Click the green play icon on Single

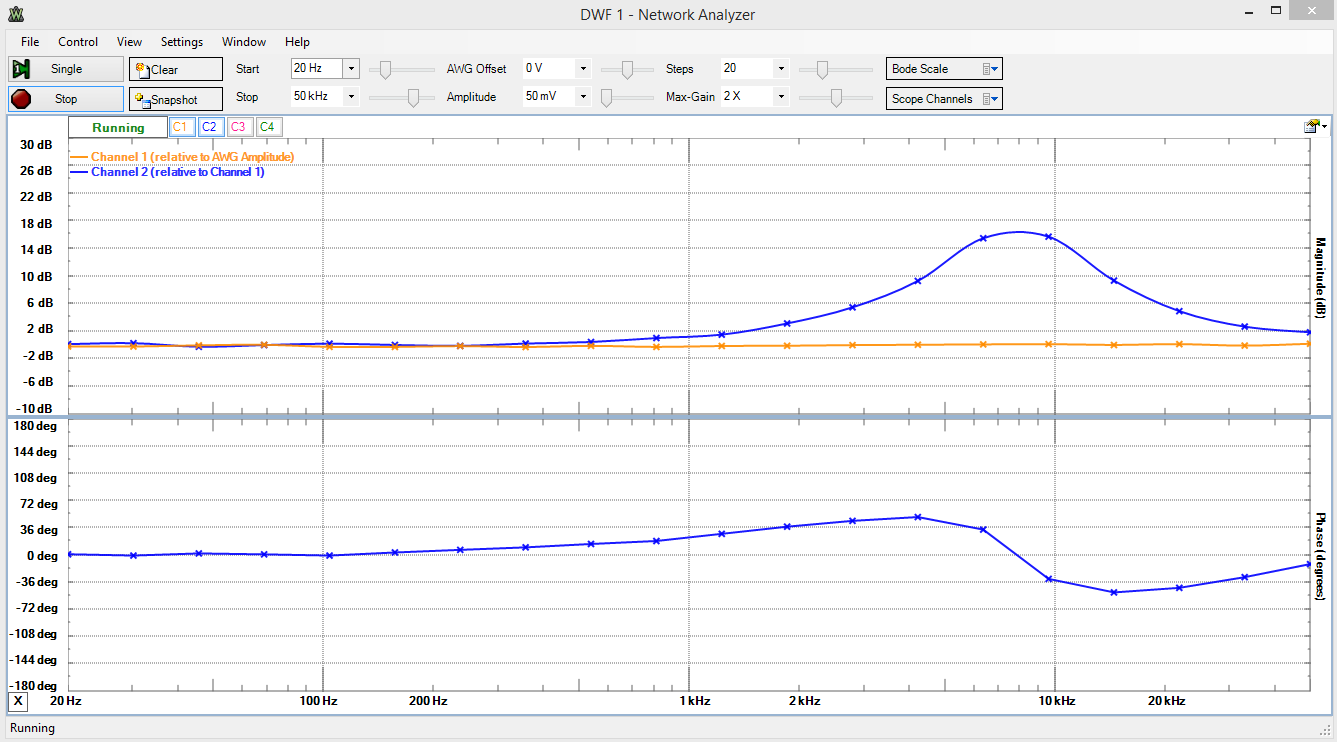[x=21, y=69]
